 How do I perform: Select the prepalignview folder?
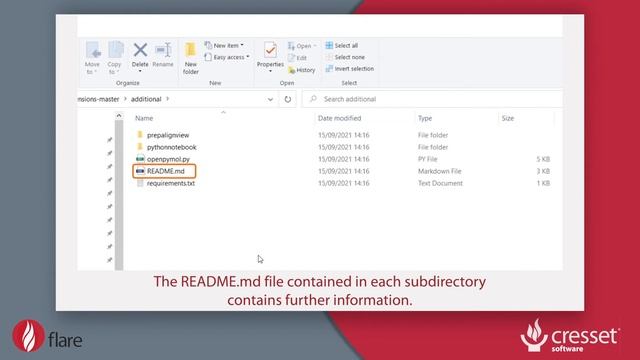click(168, 135)
